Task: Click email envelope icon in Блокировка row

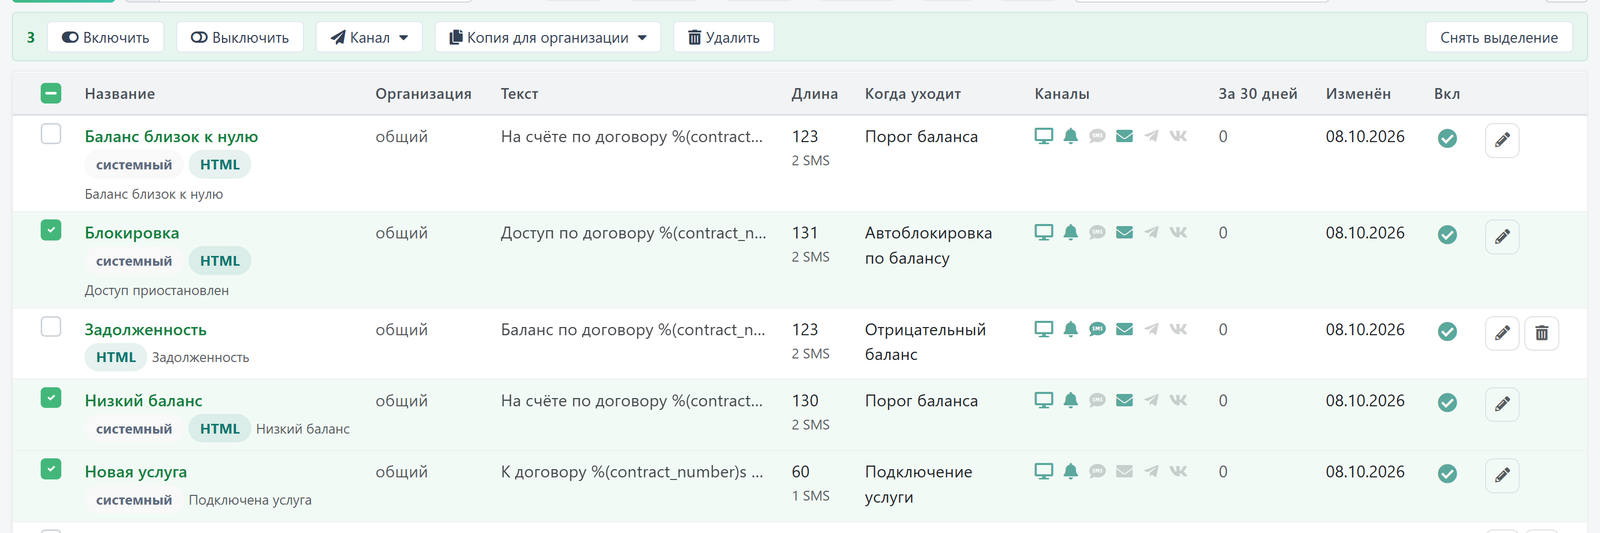Action: tap(1124, 232)
